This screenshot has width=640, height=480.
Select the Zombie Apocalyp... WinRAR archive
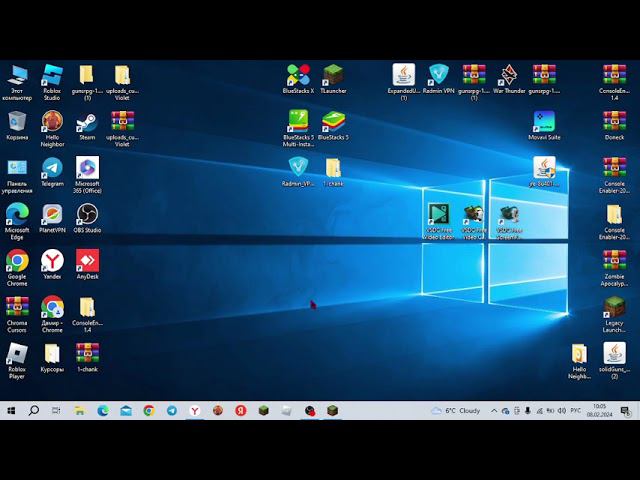pos(614,268)
